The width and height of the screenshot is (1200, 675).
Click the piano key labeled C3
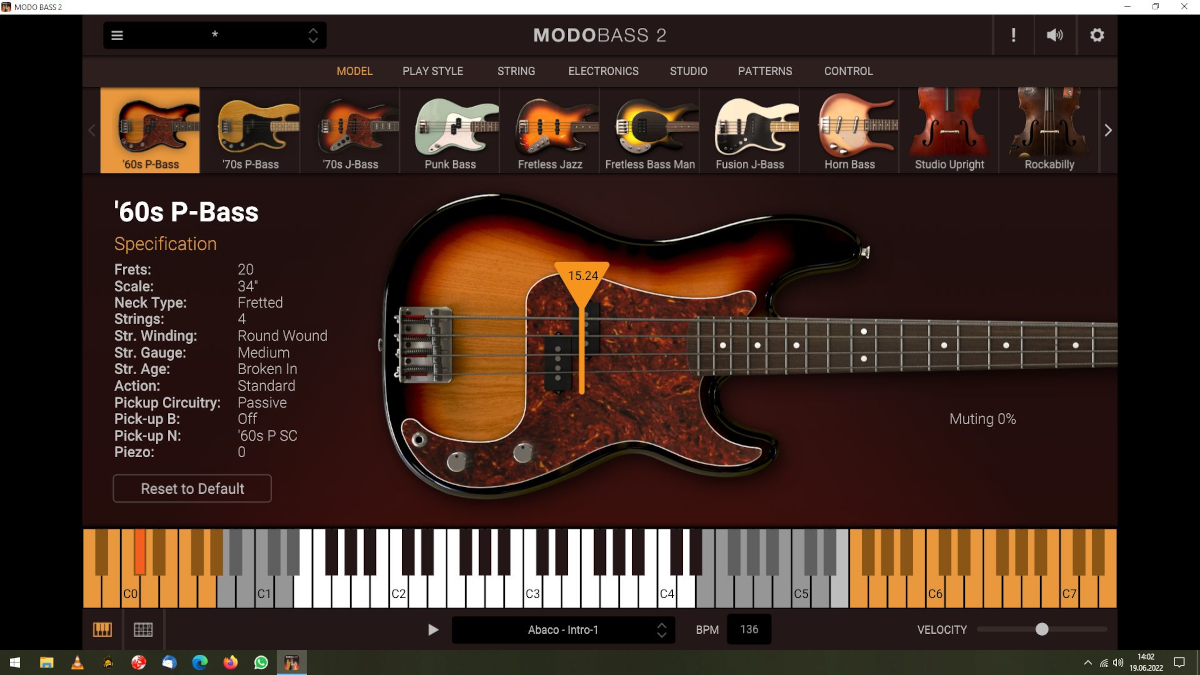tap(532, 593)
